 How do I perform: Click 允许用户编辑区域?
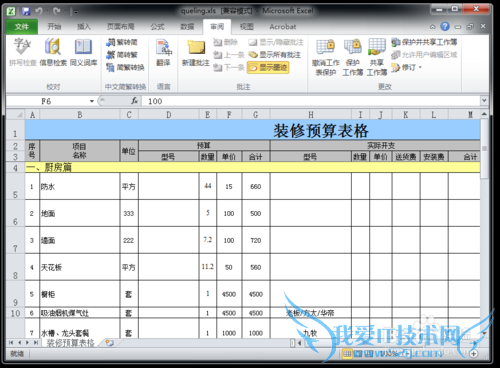coord(424,55)
